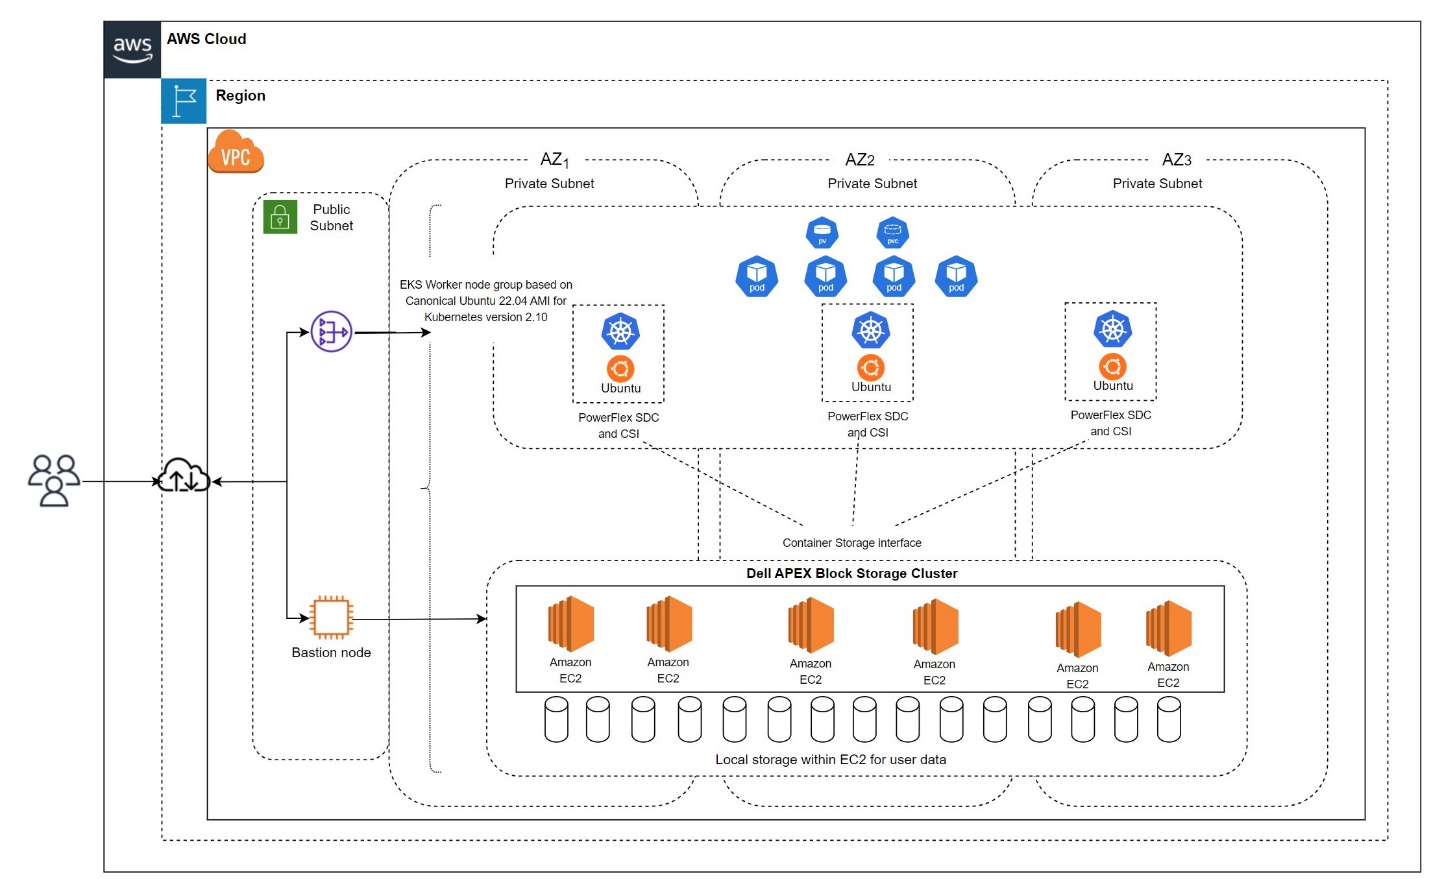
Task: Select the first storage cylinder on the left
Action: tap(556, 719)
